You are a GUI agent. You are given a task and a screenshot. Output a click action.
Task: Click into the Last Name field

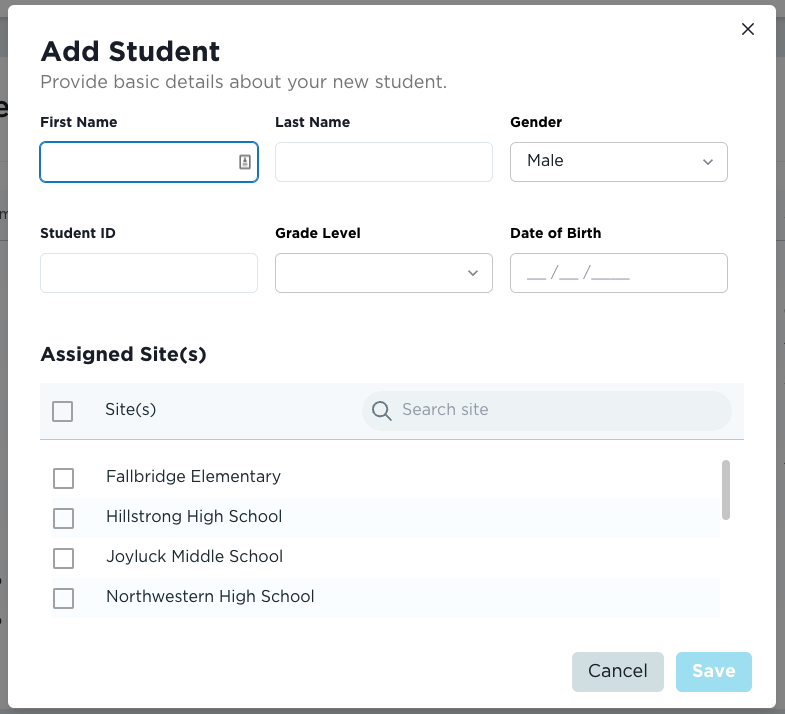pos(383,162)
